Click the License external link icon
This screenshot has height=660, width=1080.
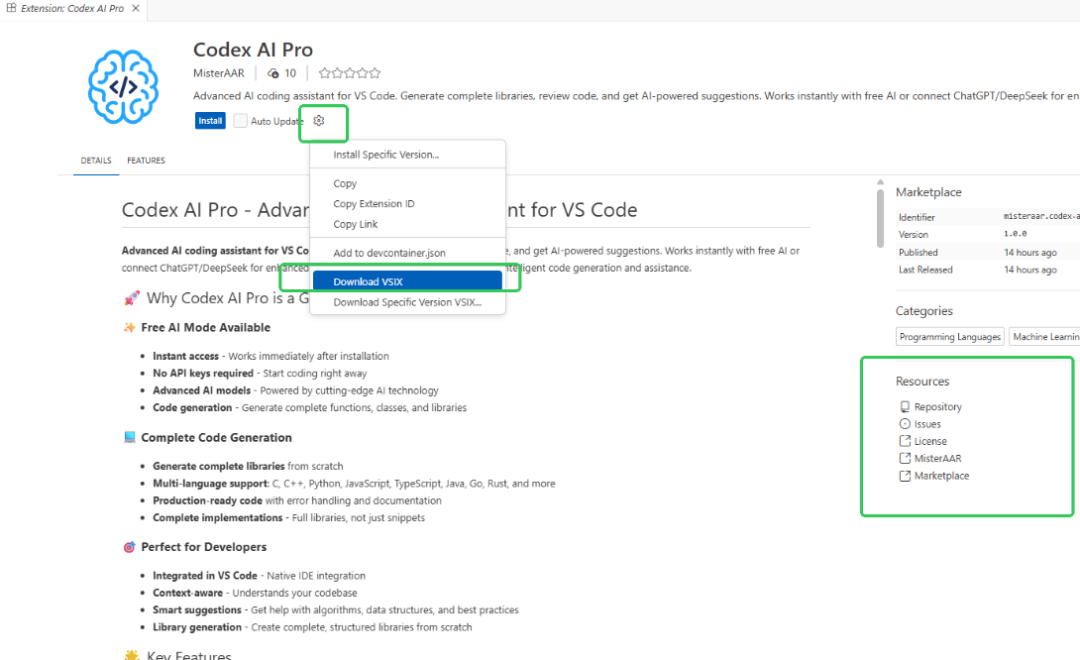pos(905,441)
